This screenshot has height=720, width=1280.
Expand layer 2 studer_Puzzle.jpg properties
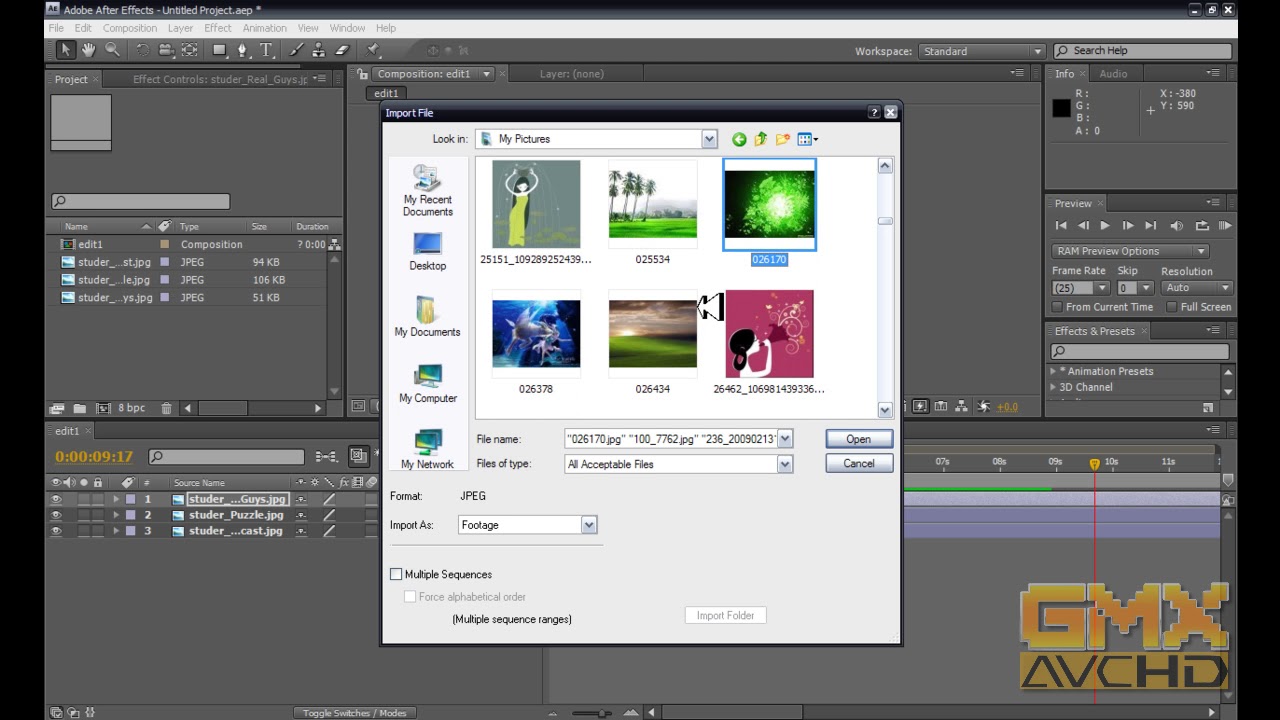pos(116,515)
